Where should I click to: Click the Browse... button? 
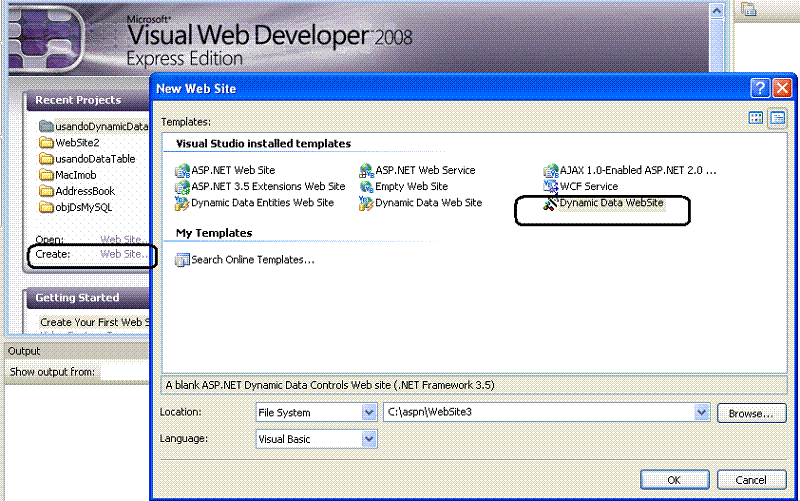(751, 413)
